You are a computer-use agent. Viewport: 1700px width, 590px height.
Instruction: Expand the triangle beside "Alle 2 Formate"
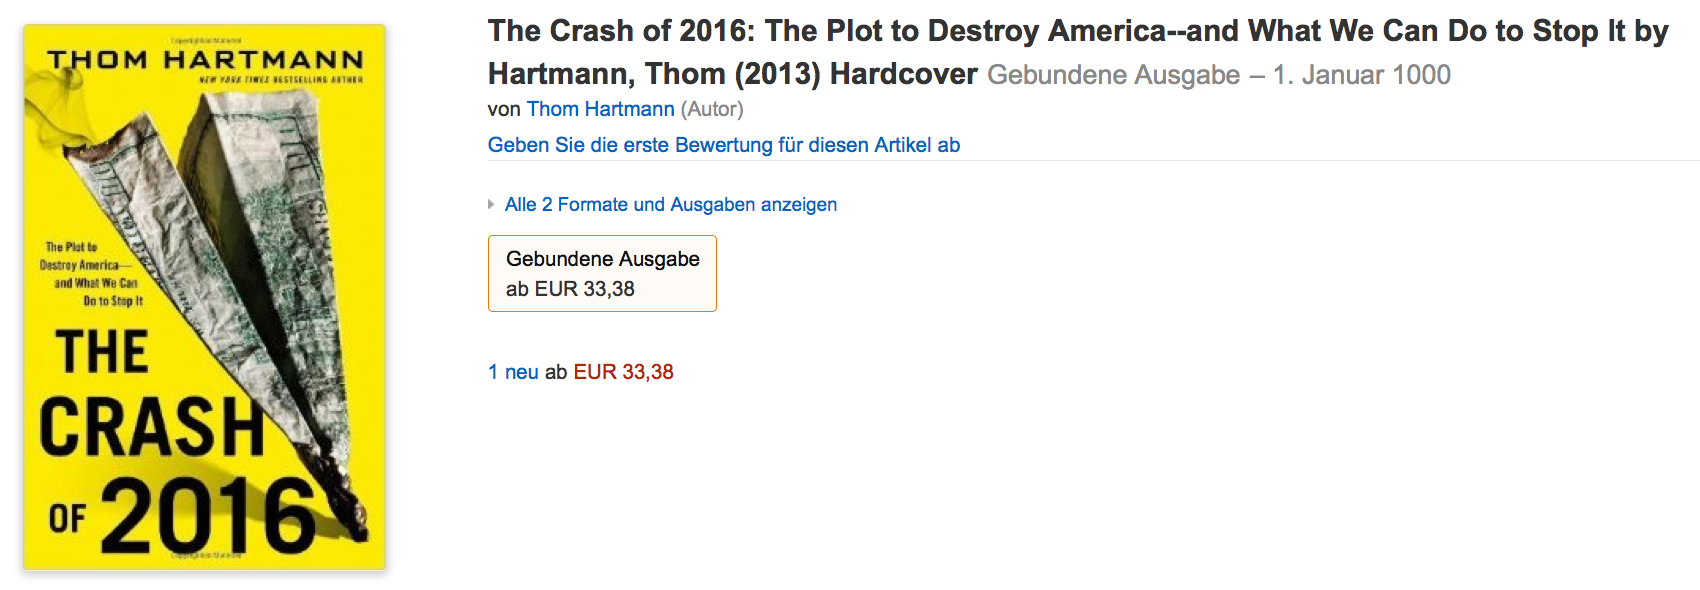click(491, 205)
